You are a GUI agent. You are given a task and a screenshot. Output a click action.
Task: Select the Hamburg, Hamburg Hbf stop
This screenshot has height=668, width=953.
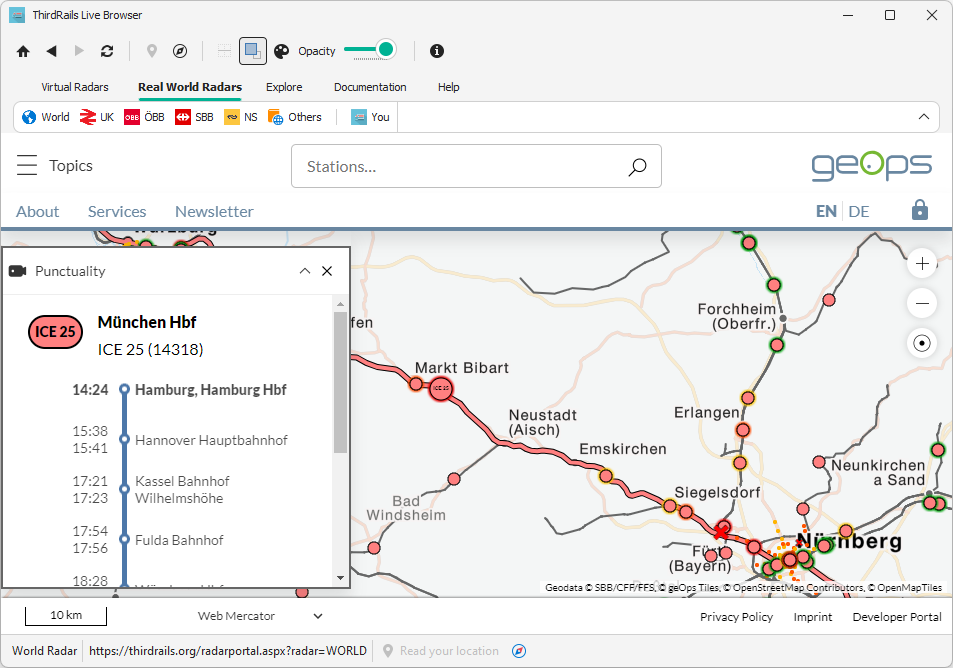pyautogui.click(x=210, y=390)
